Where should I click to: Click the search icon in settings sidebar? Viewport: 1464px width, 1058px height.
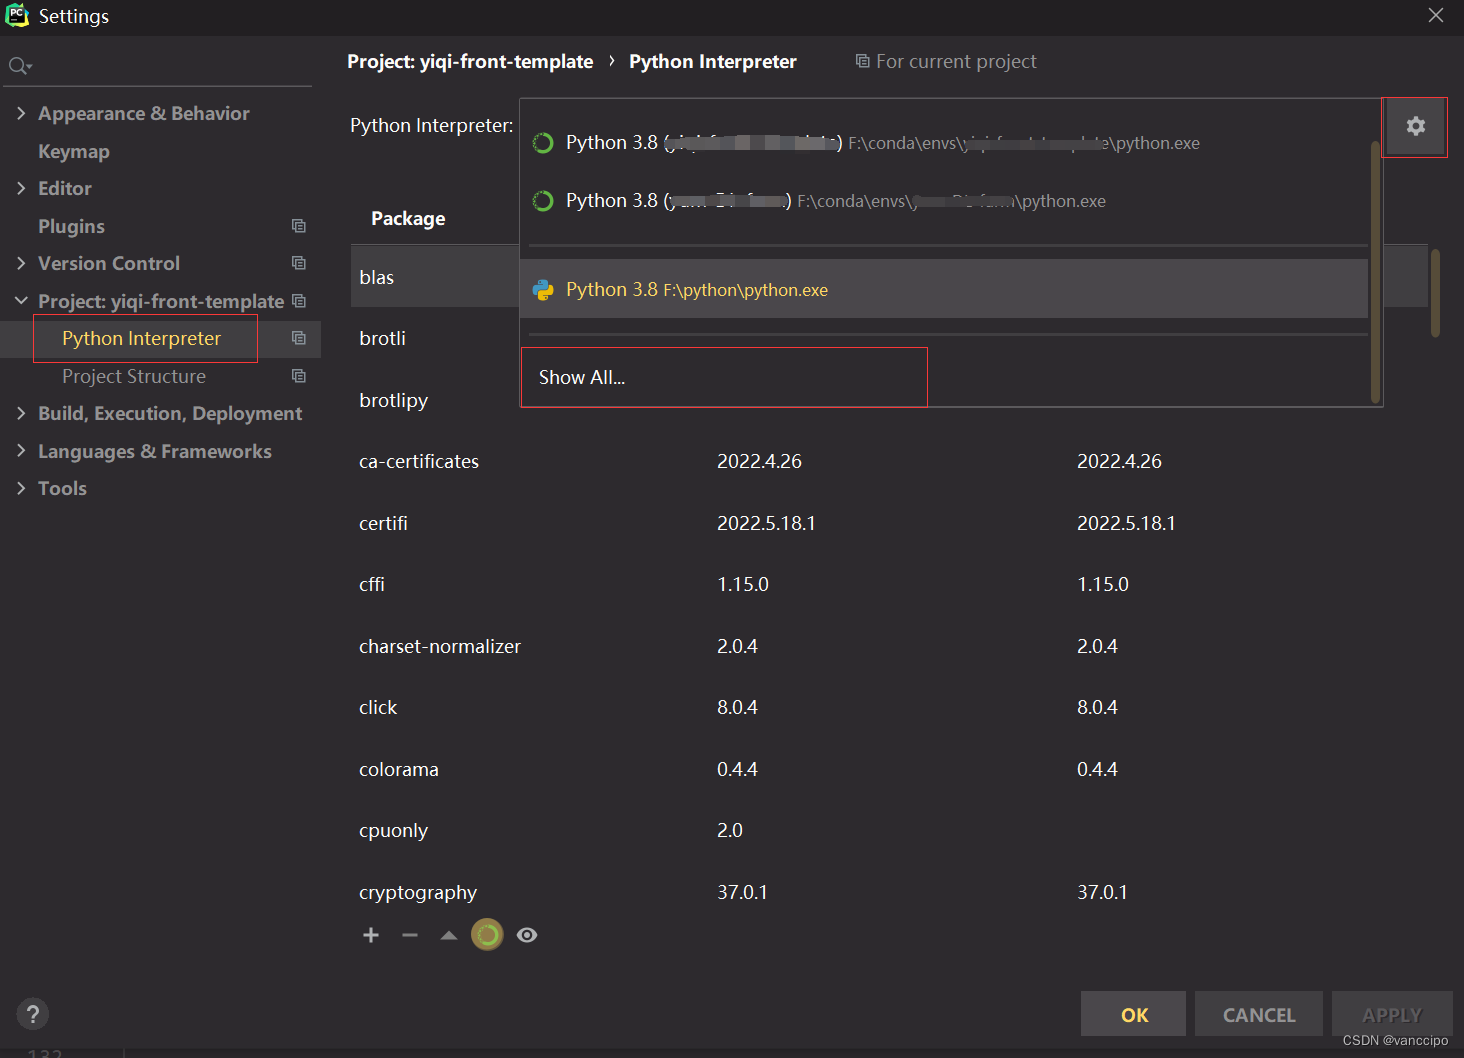(19, 66)
